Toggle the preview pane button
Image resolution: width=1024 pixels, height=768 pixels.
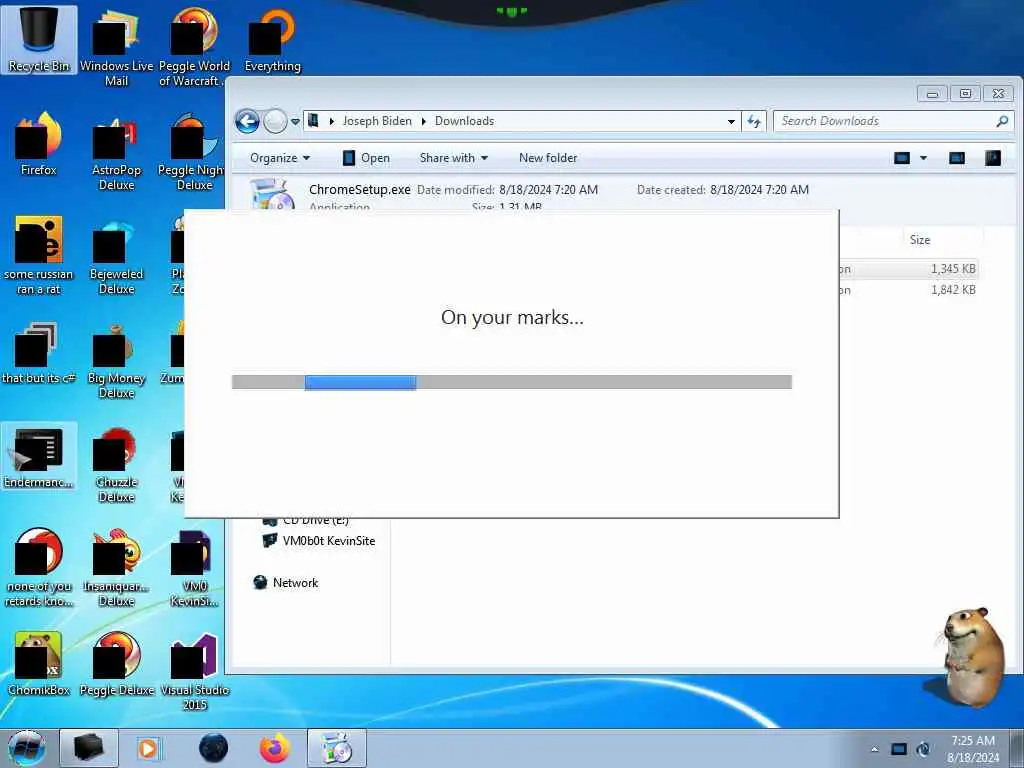pos(957,157)
